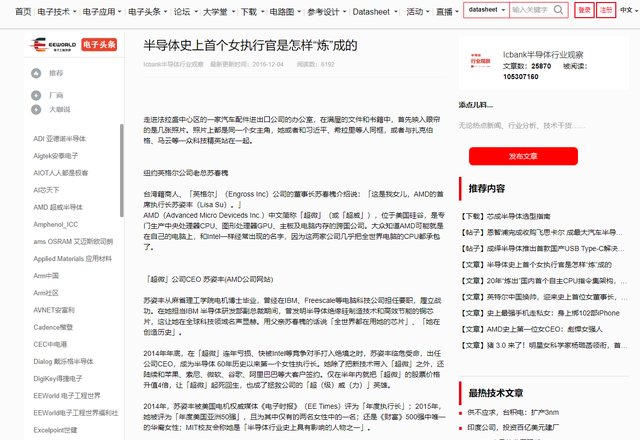The width and height of the screenshot is (640, 440).
Task: Open AVNET安富利 vendor
Action: tap(54, 310)
